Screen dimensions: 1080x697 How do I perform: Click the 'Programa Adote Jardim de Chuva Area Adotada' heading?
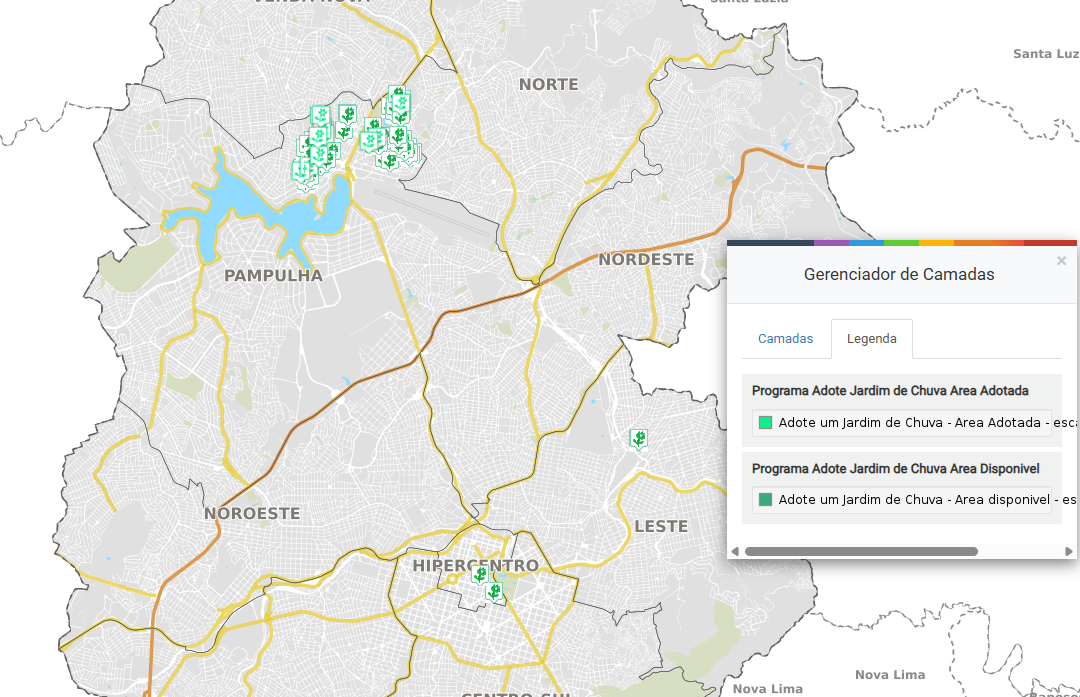click(x=890, y=391)
